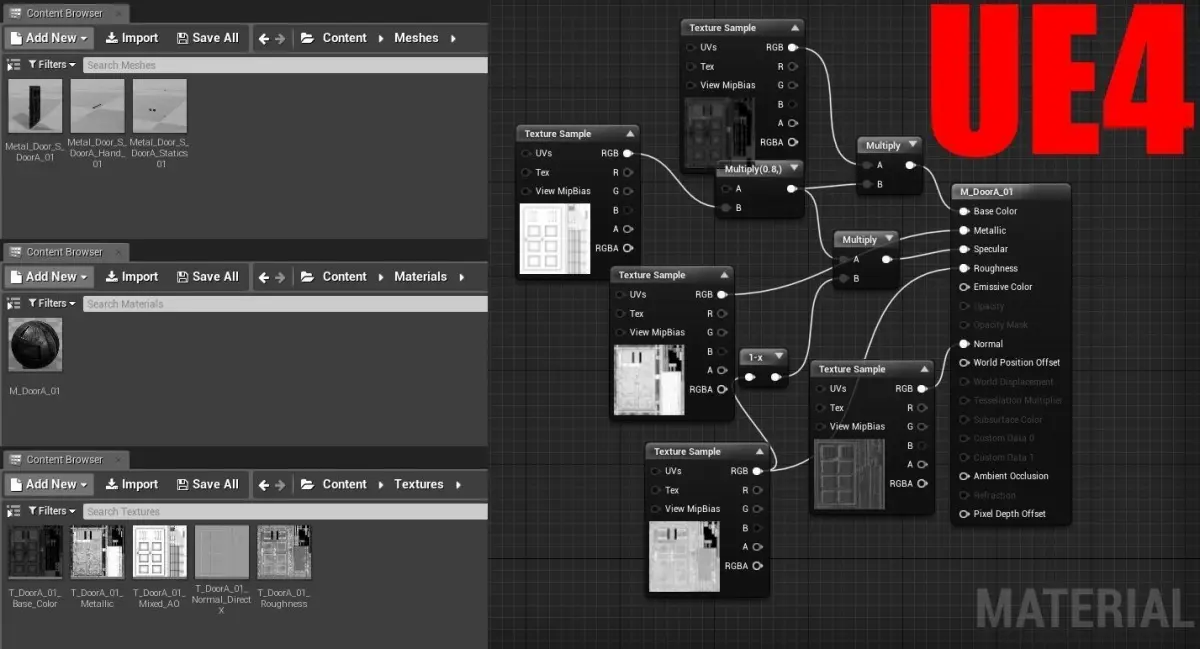1200x649 pixels.
Task: Click the RGB output pin of topmost Texture Sample
Action: click(x=793, y=47)
